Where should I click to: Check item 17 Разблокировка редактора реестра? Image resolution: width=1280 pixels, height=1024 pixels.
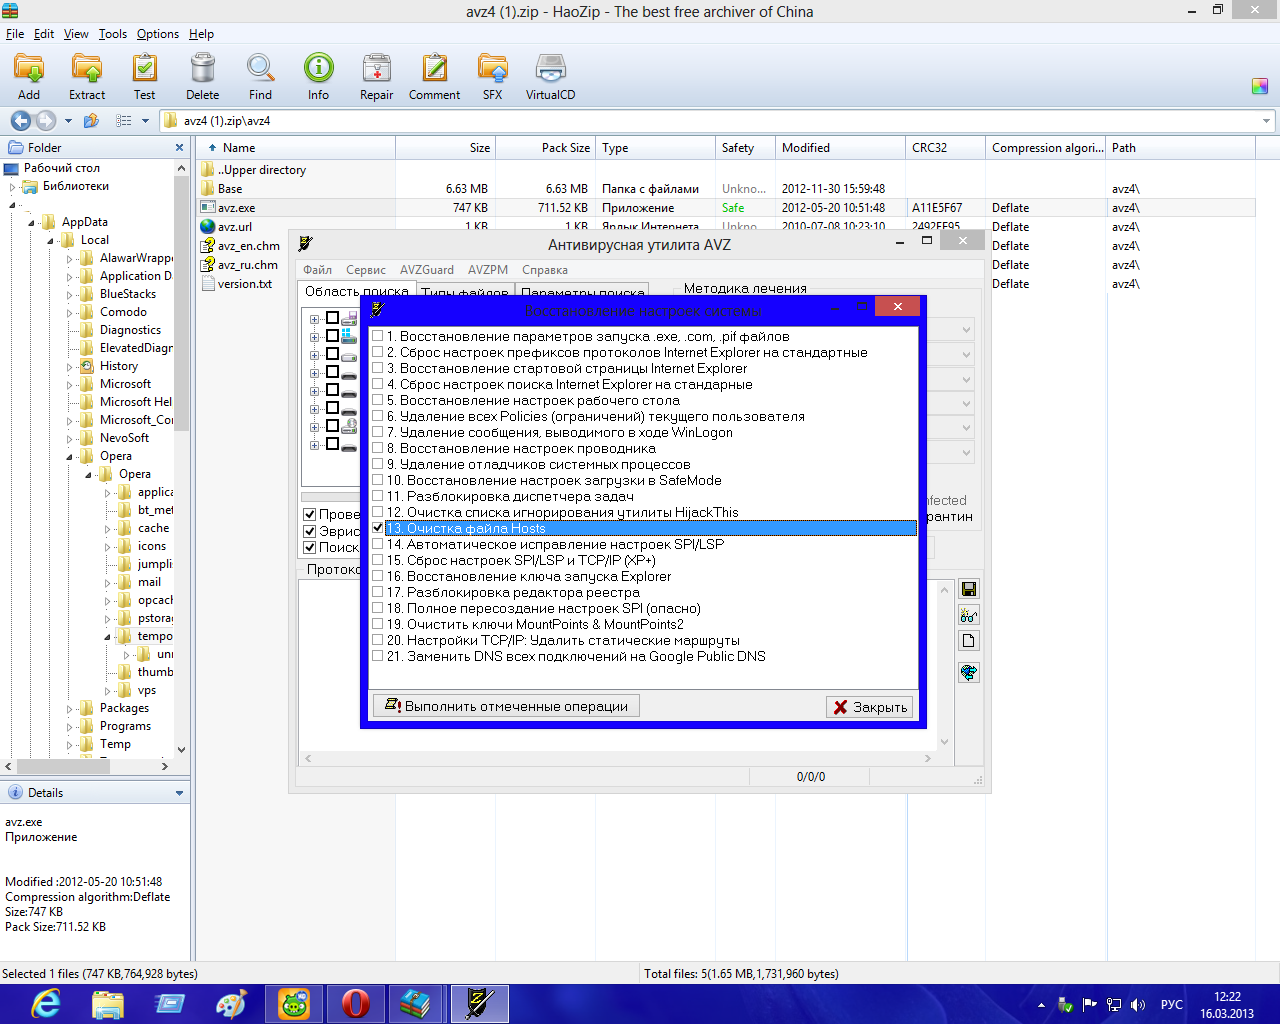378,592
